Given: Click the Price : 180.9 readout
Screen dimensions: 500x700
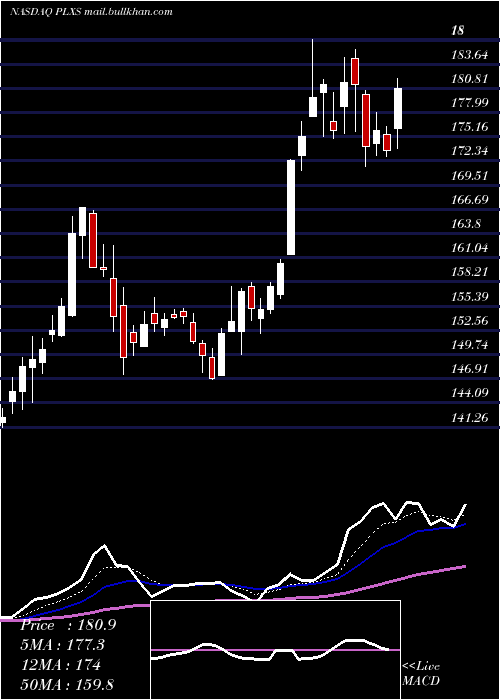Looking at the screenshot, I should pos(68,625).
